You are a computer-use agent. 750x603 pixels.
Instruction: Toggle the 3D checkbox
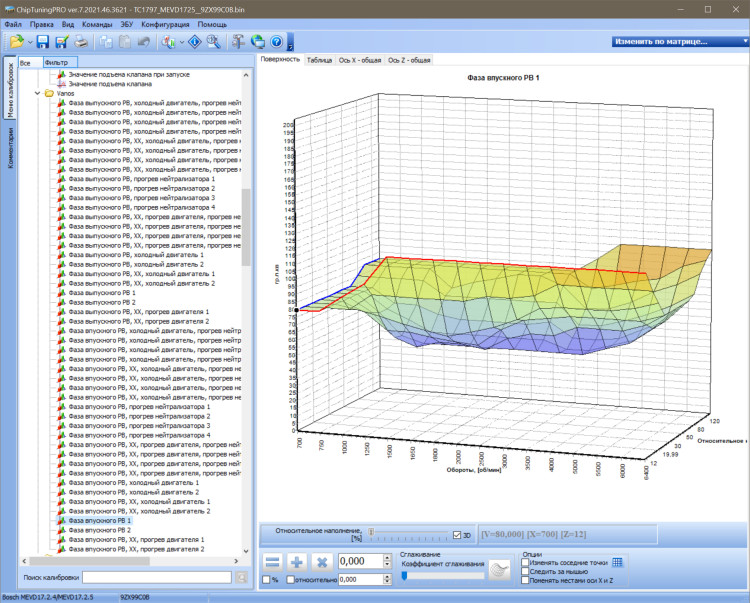pos(457,535)
